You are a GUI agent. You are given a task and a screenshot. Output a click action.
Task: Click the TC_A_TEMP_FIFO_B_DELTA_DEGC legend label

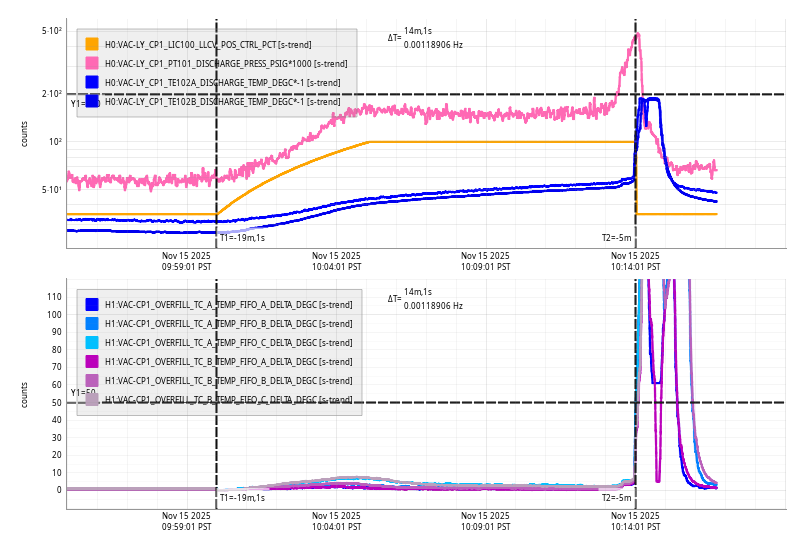228,323
